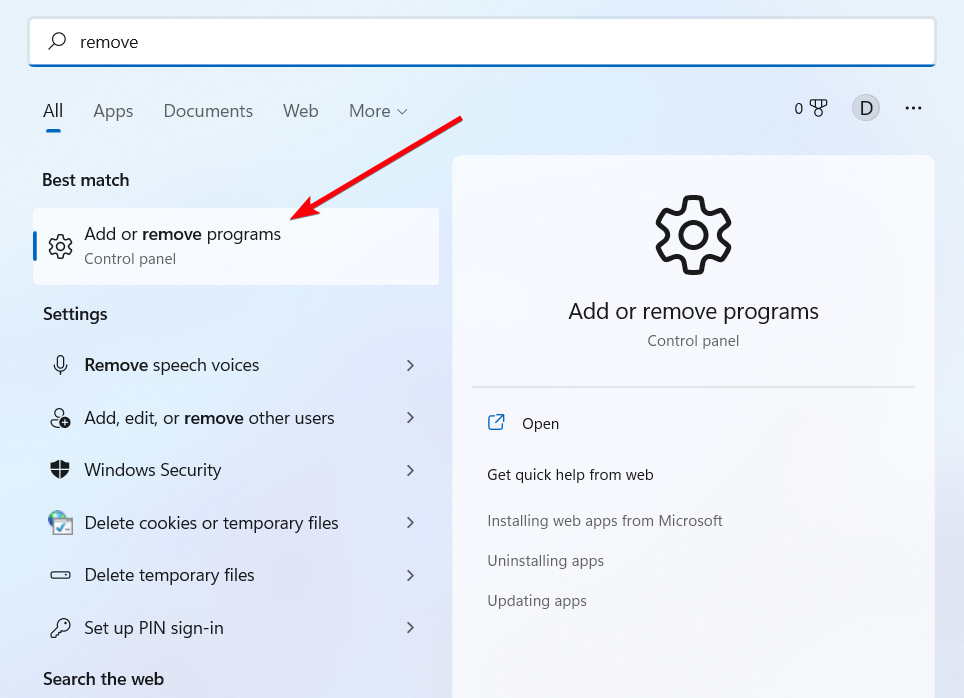Click the search text field containing remove
This screenshot has width=964, height=698.
click(x=480, y=42)
